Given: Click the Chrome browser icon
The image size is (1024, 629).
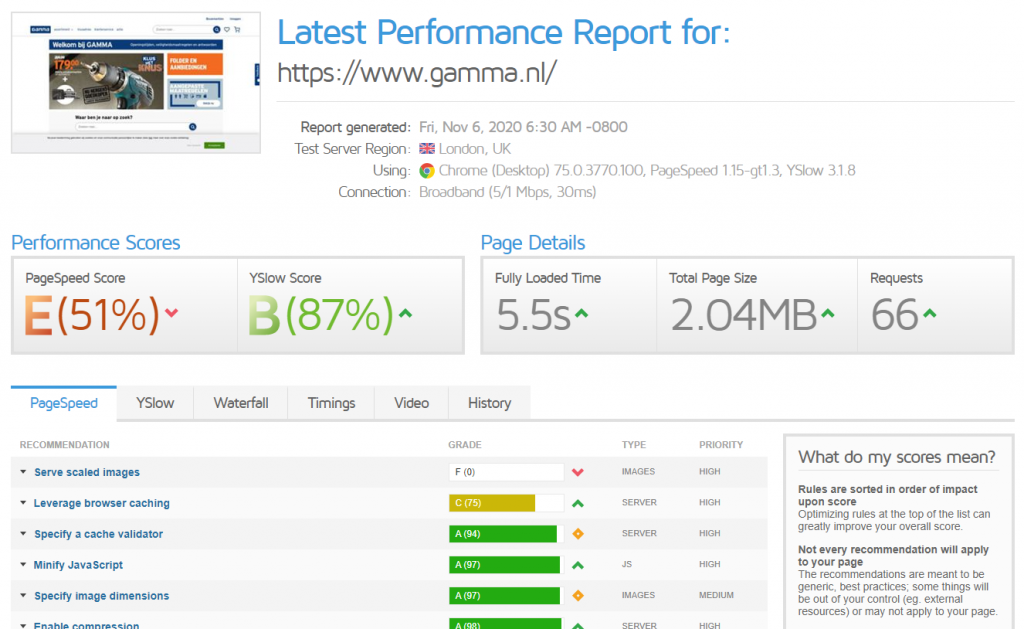Looking at the screenshot, I should (x=427, y=170).
